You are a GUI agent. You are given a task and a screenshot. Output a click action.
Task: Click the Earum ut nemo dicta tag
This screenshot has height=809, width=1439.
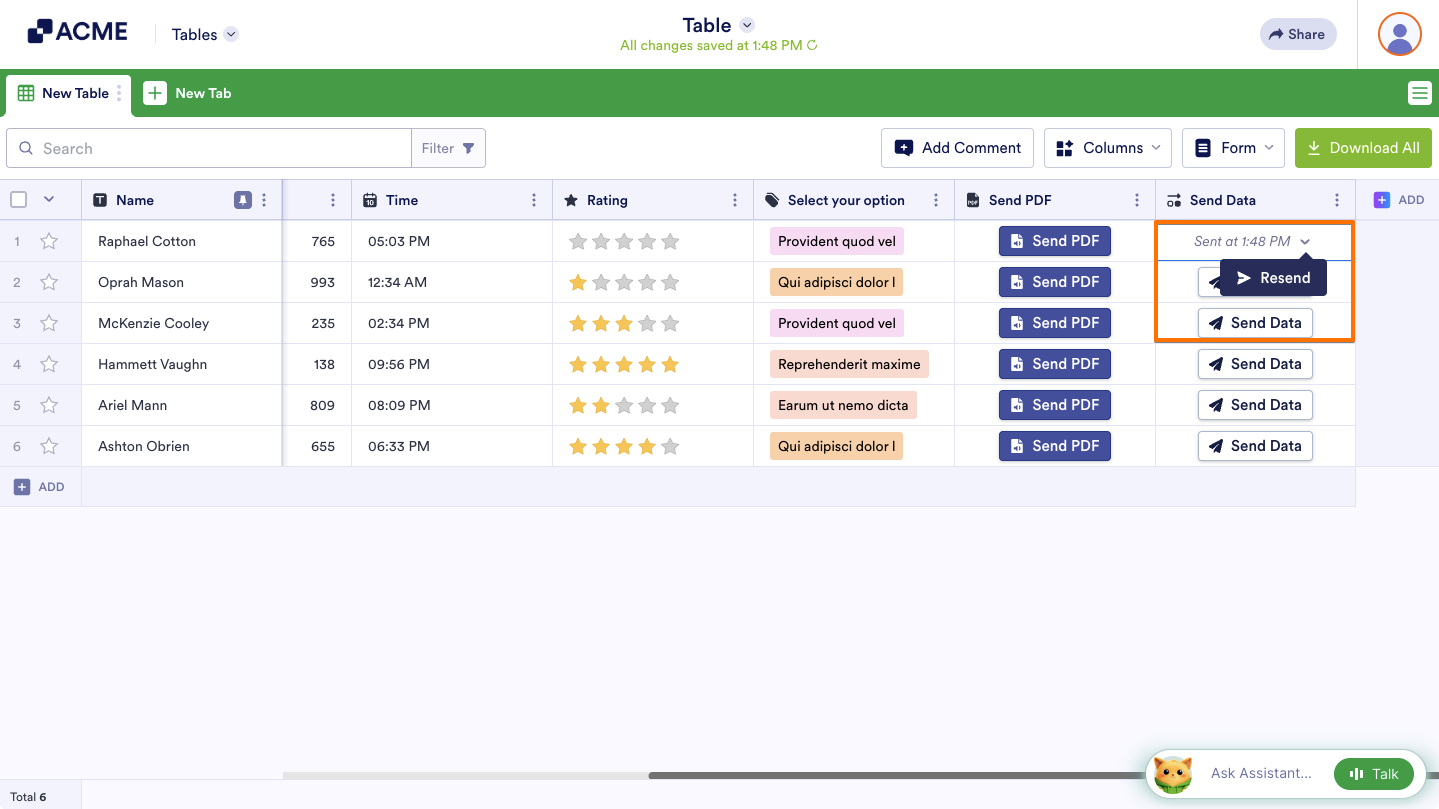coord(843,405)
